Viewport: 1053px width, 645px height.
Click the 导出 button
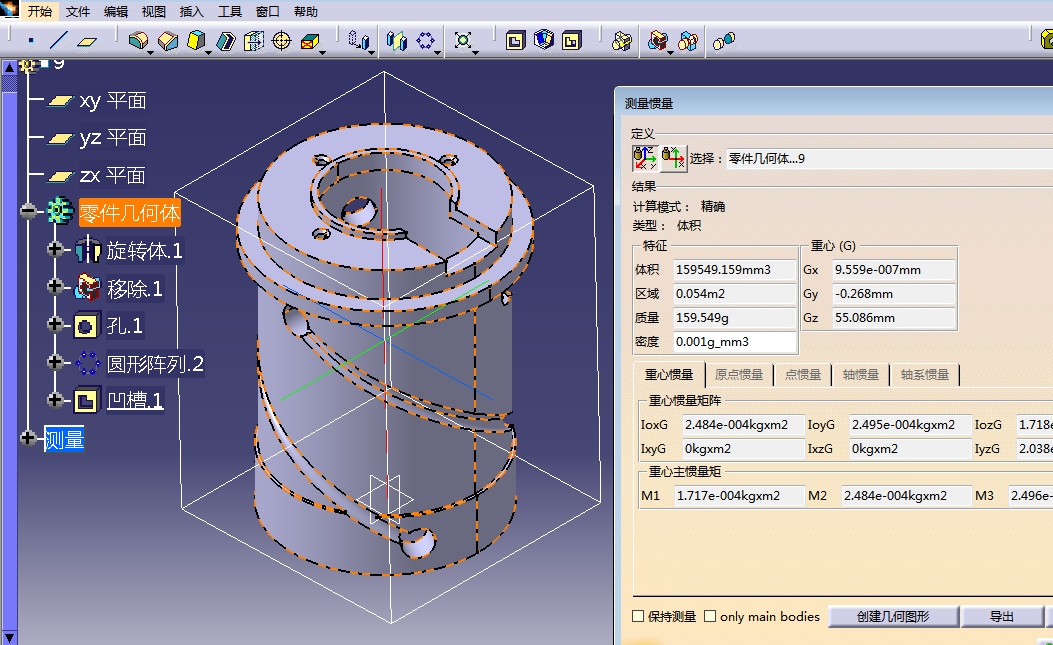point(1001,616)
